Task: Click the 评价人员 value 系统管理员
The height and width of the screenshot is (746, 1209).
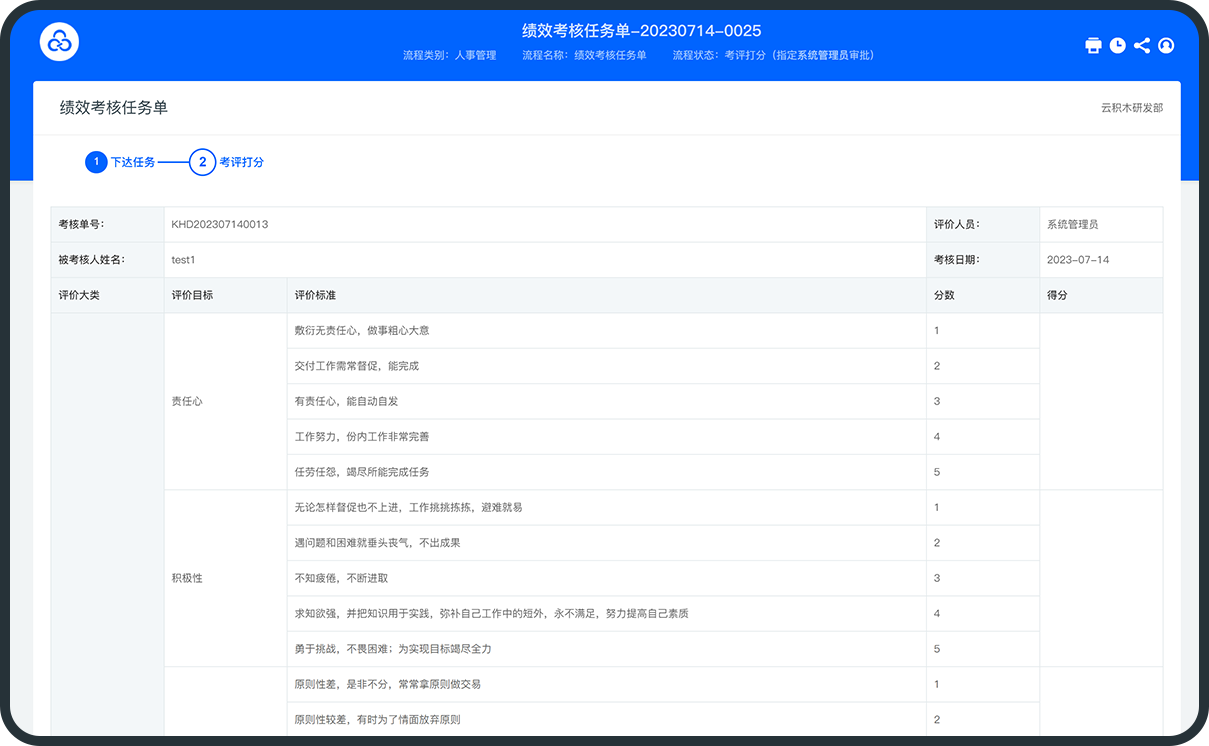Action: point(1072,225)
